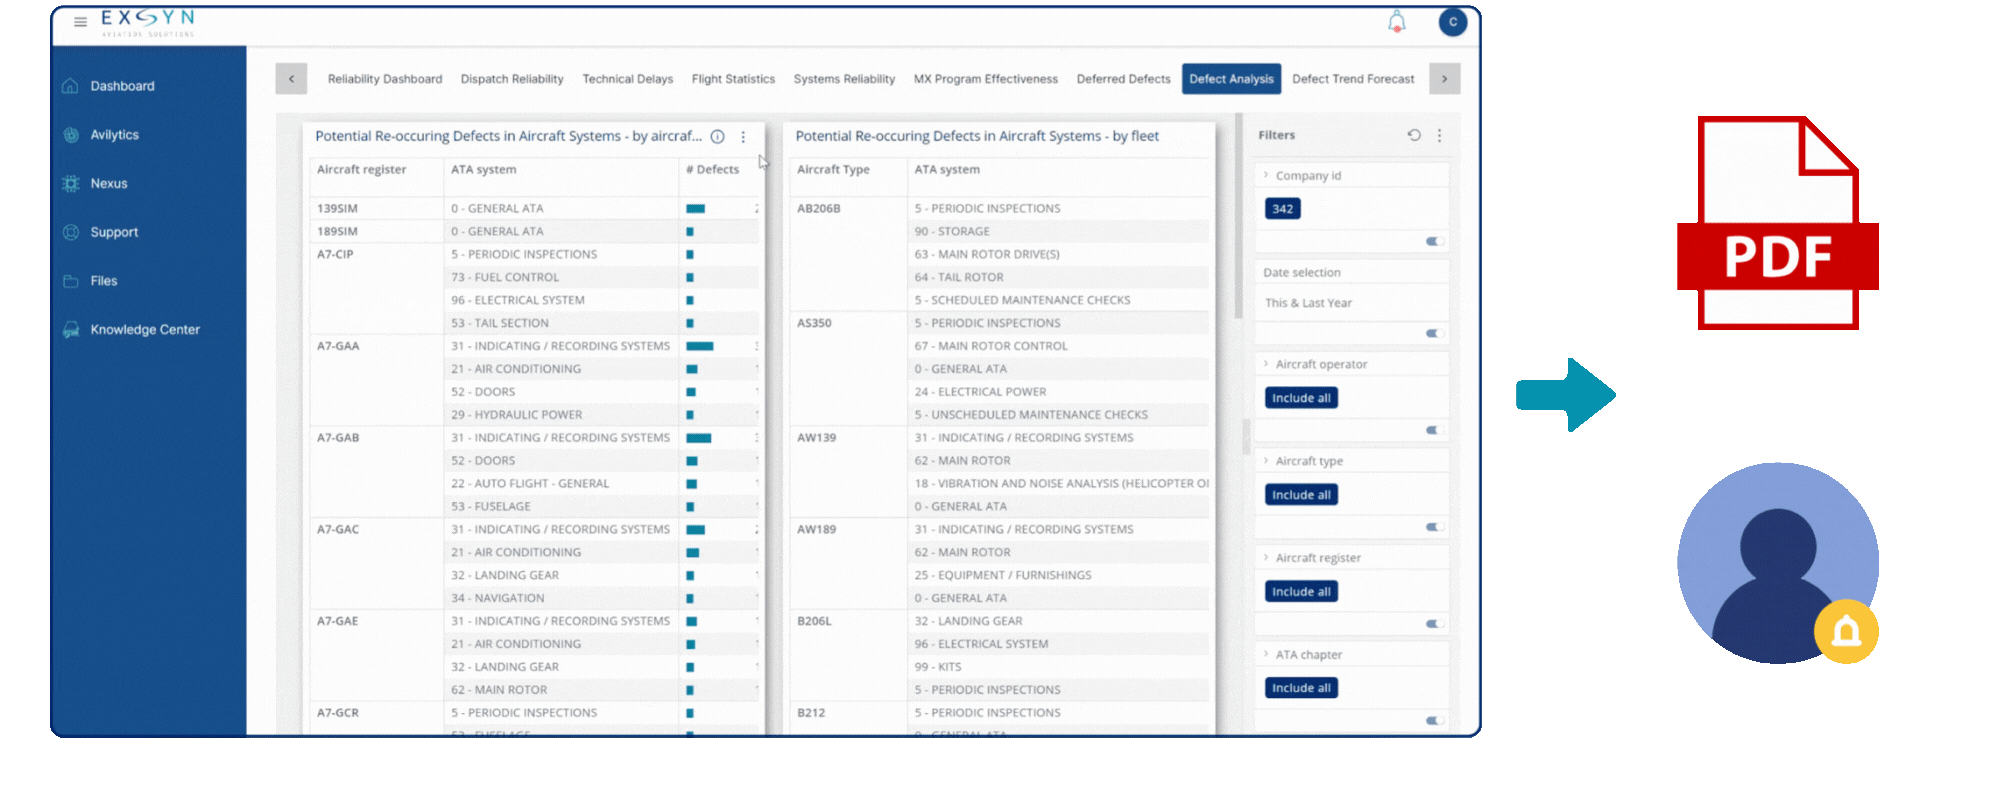Open the user avatar 'C' menu
This screenshot has width=2011, height=790.
pyautogui.click(x=1452, y=22)
